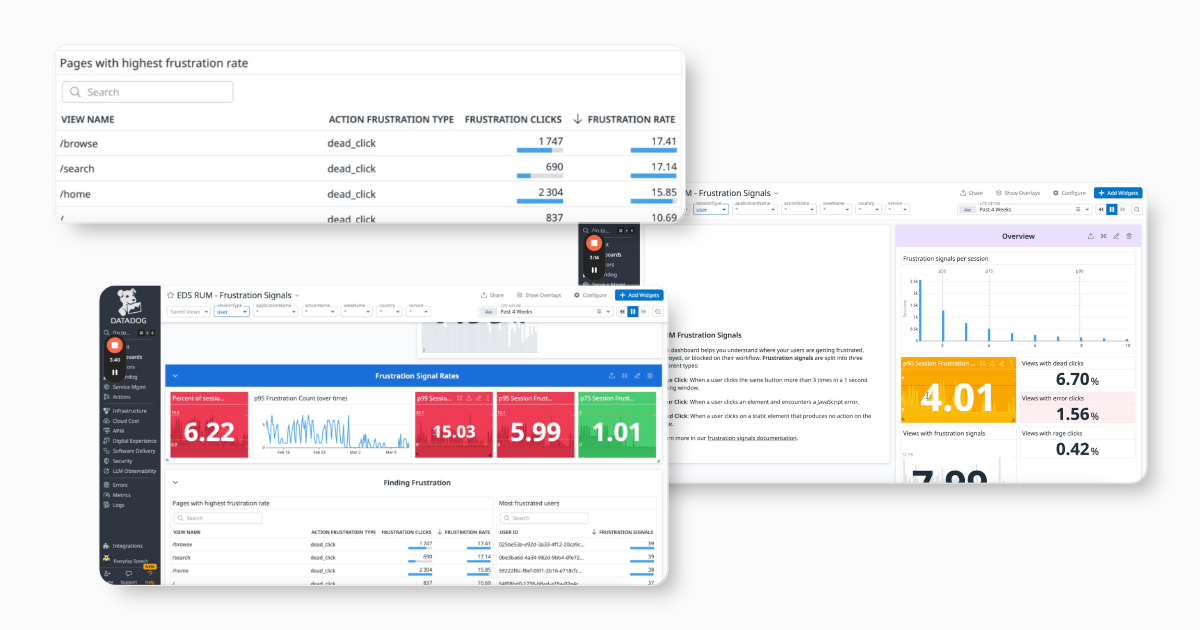Image resolution: width=1200 pixels, height=630 pixels.
Task: Open service filter in front dashboard
Action: coord(418,312)
